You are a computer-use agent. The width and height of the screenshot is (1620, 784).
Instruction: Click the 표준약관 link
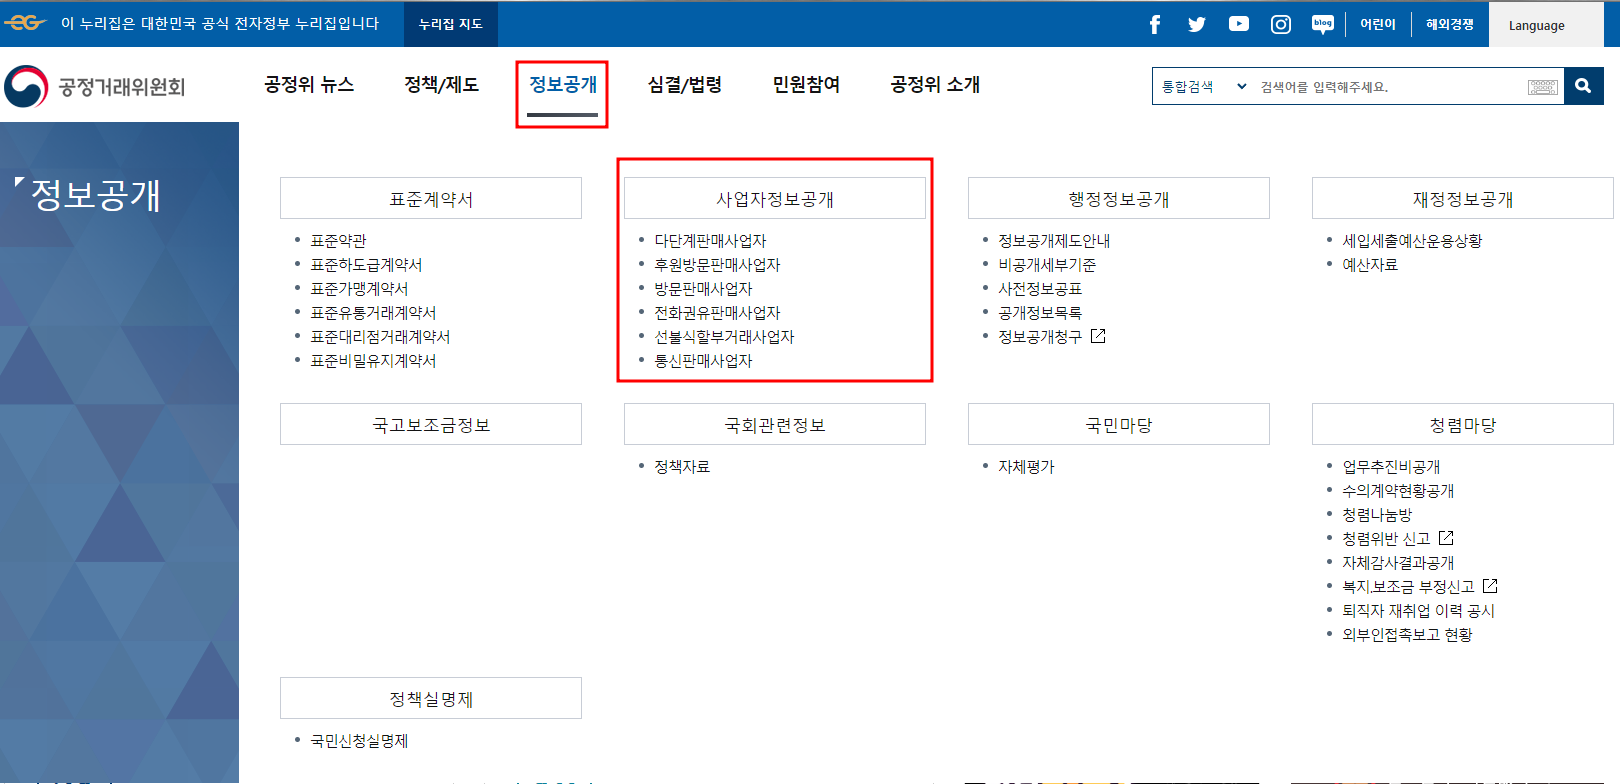pos(338,241)
